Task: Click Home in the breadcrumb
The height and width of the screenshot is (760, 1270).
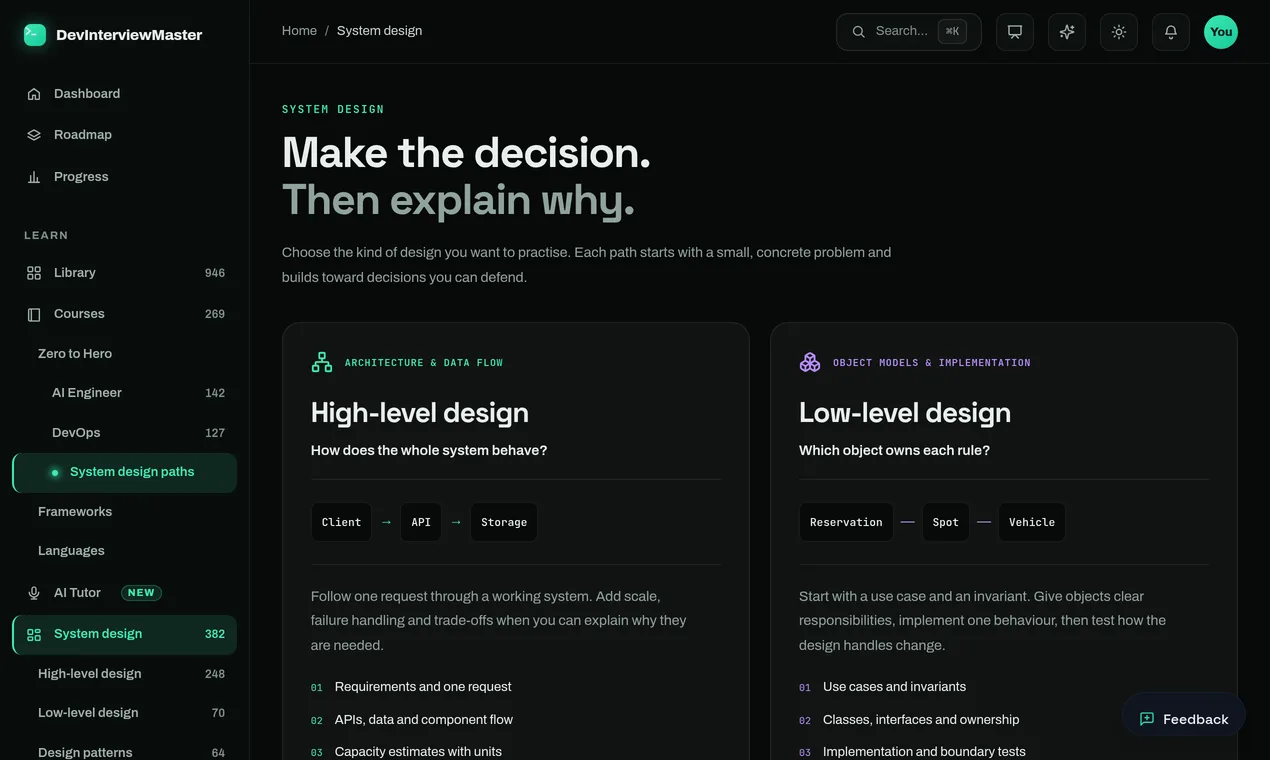Action: tap(299, 31)
